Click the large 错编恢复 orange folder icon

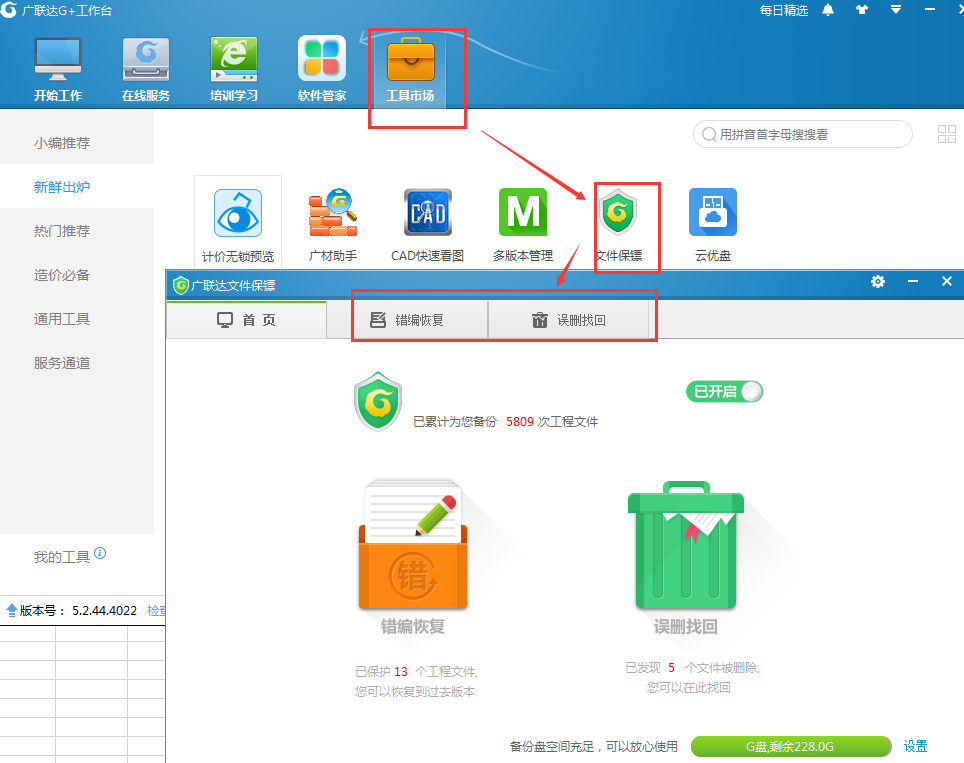pyautogui.click(x=413, y=545)
